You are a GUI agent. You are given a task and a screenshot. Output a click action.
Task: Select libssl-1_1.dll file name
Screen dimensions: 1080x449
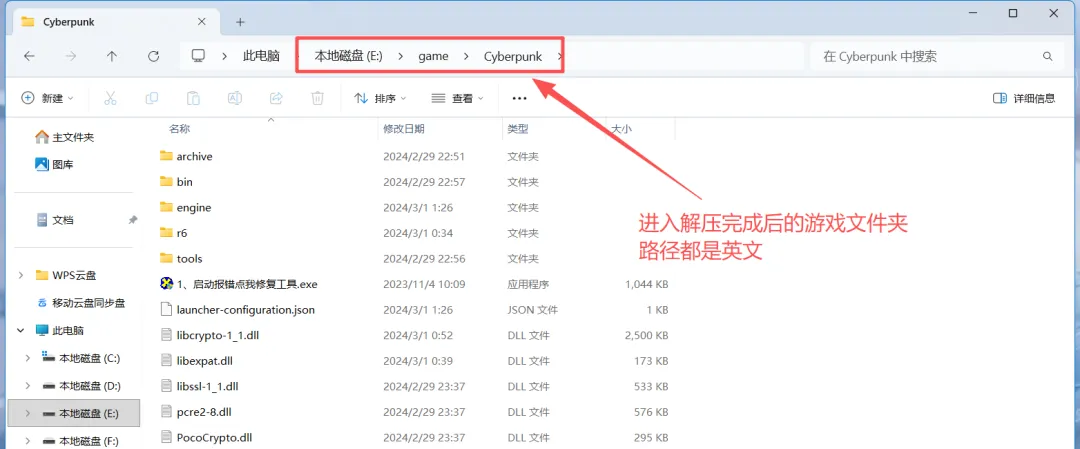click(x=207, y=386)
